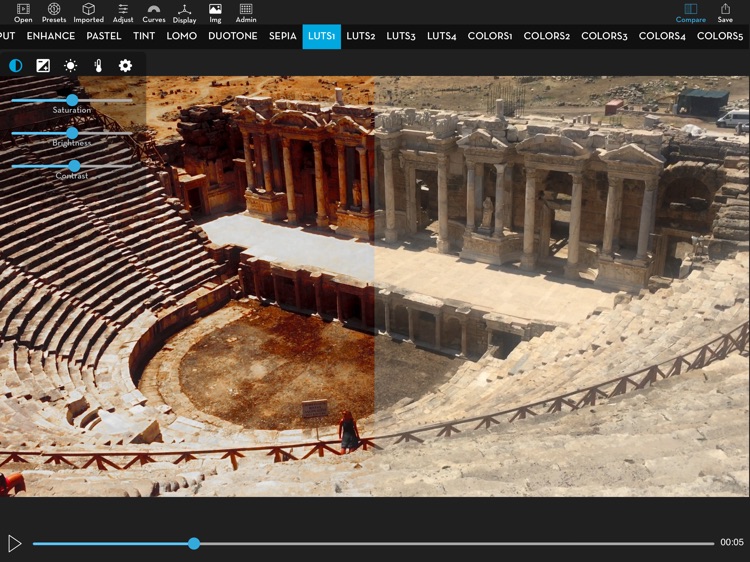Viewport: 750px width, 562px height.
Task: Switch to the PASTEL category tab
Action: coord(104,36)
